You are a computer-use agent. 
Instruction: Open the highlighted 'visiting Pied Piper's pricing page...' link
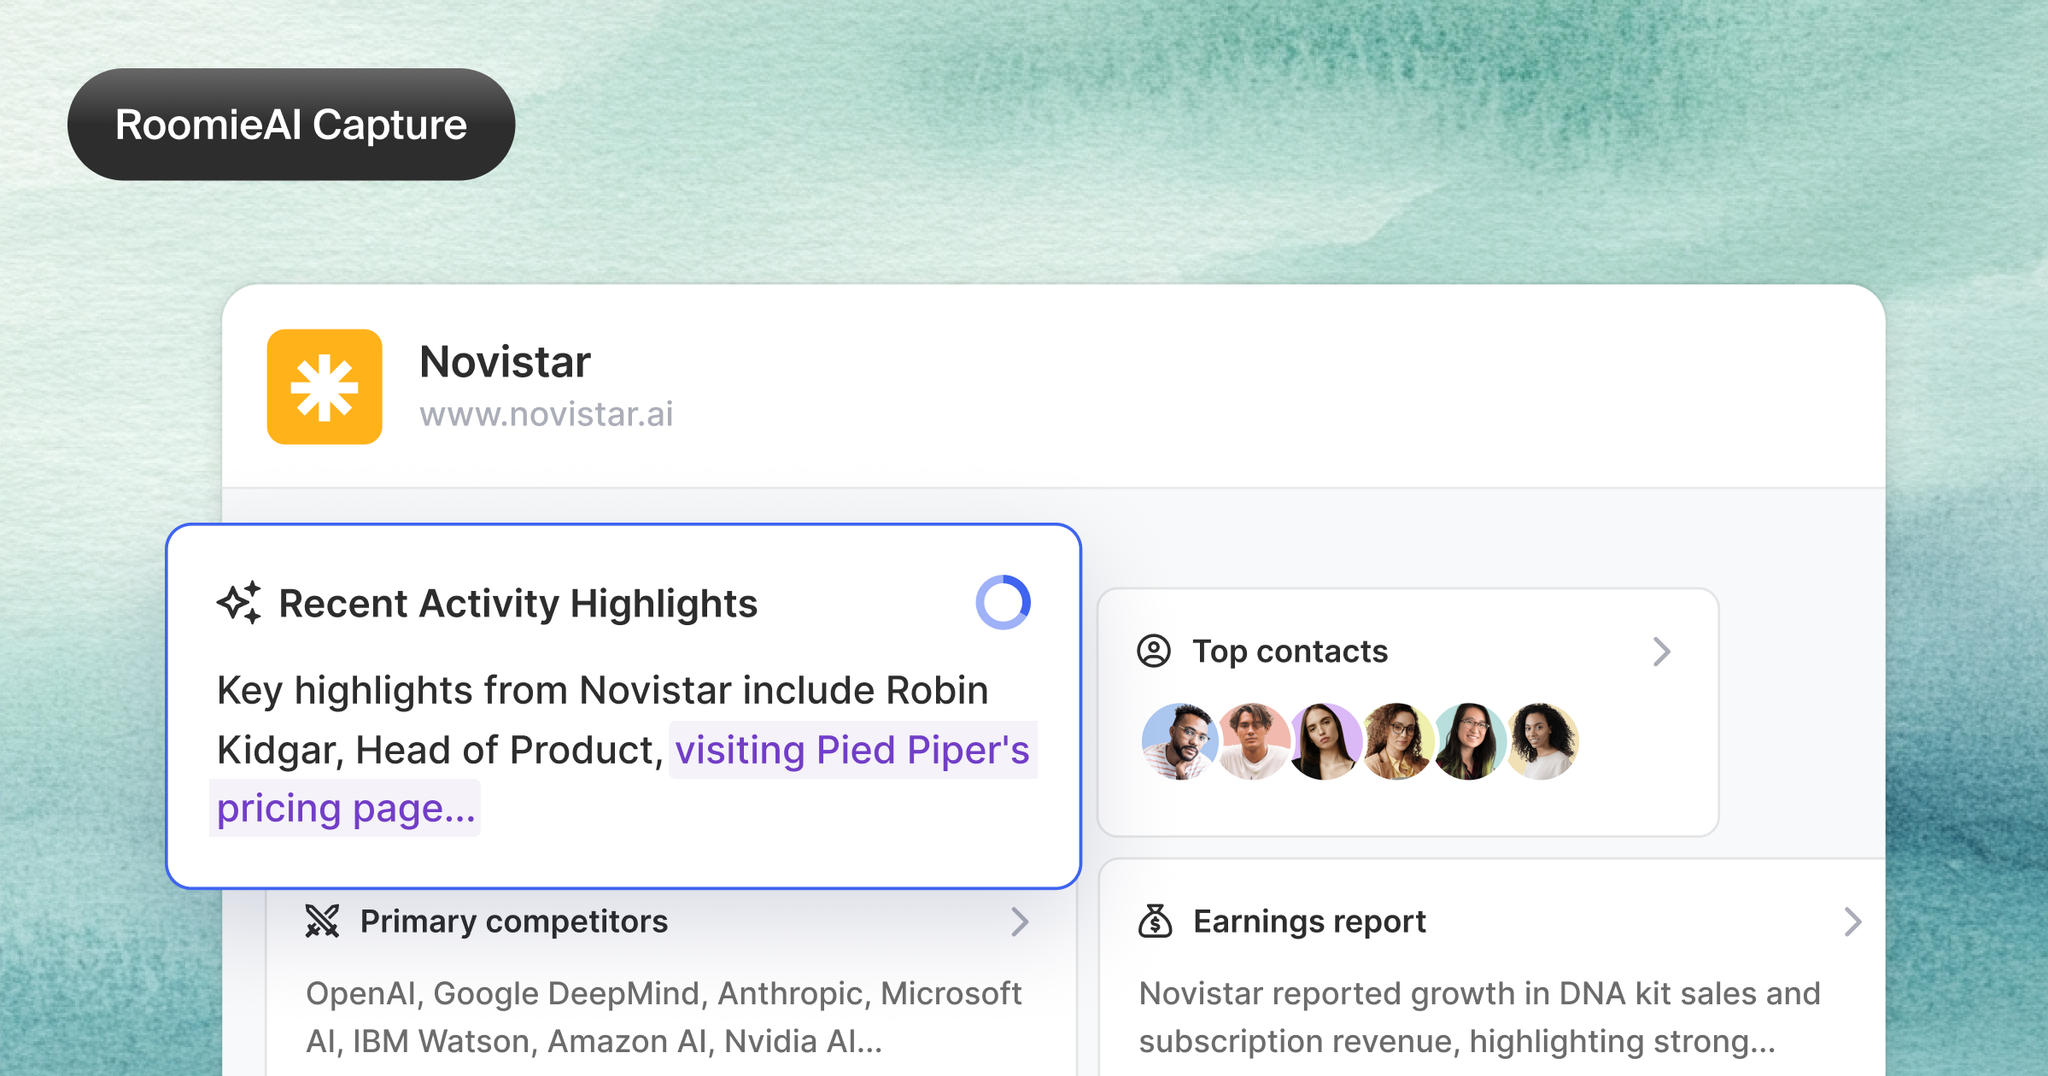(623, 779)
